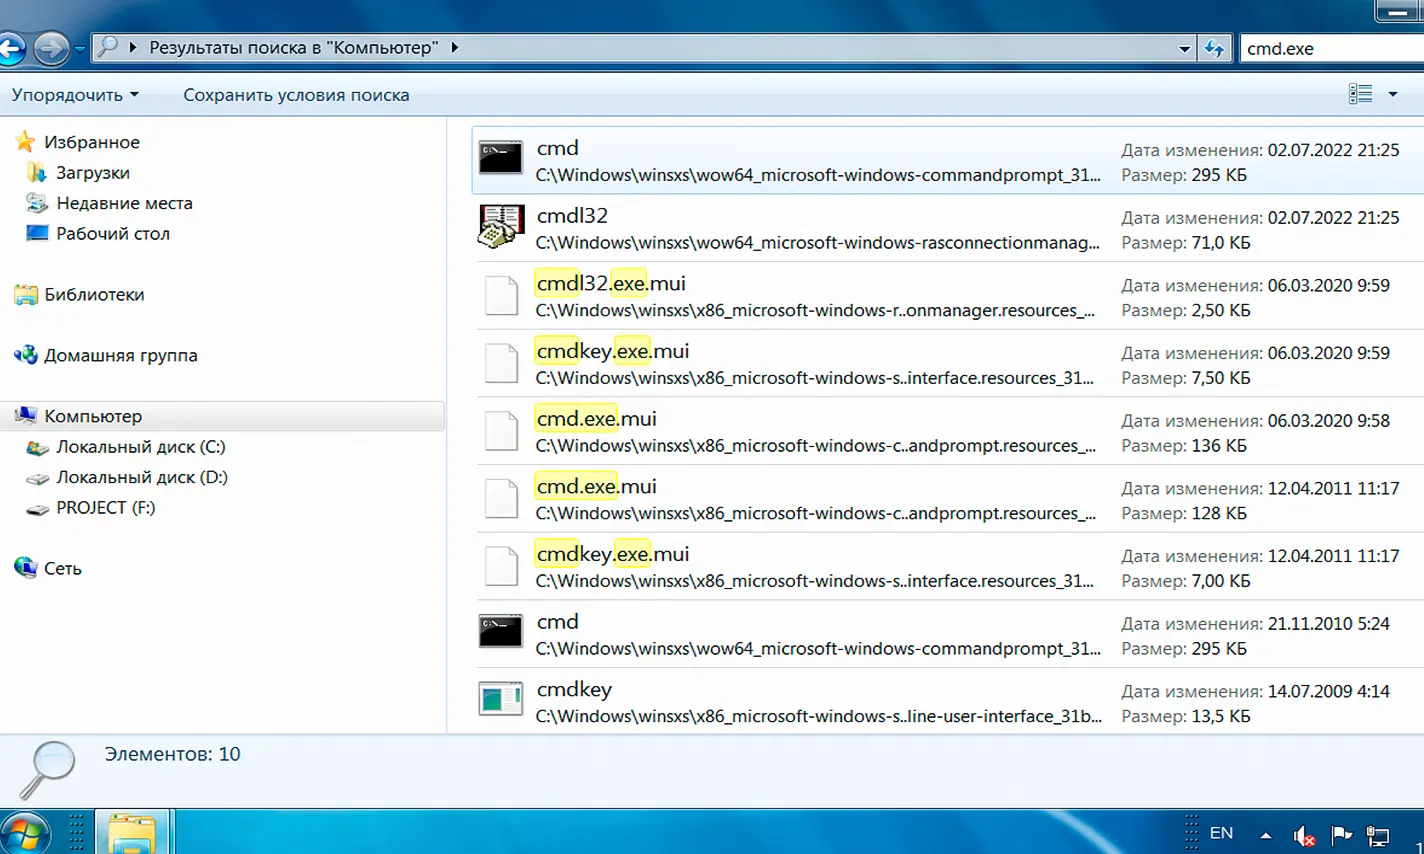Click "Сохранить условия поиска"

tap(296, 95)
